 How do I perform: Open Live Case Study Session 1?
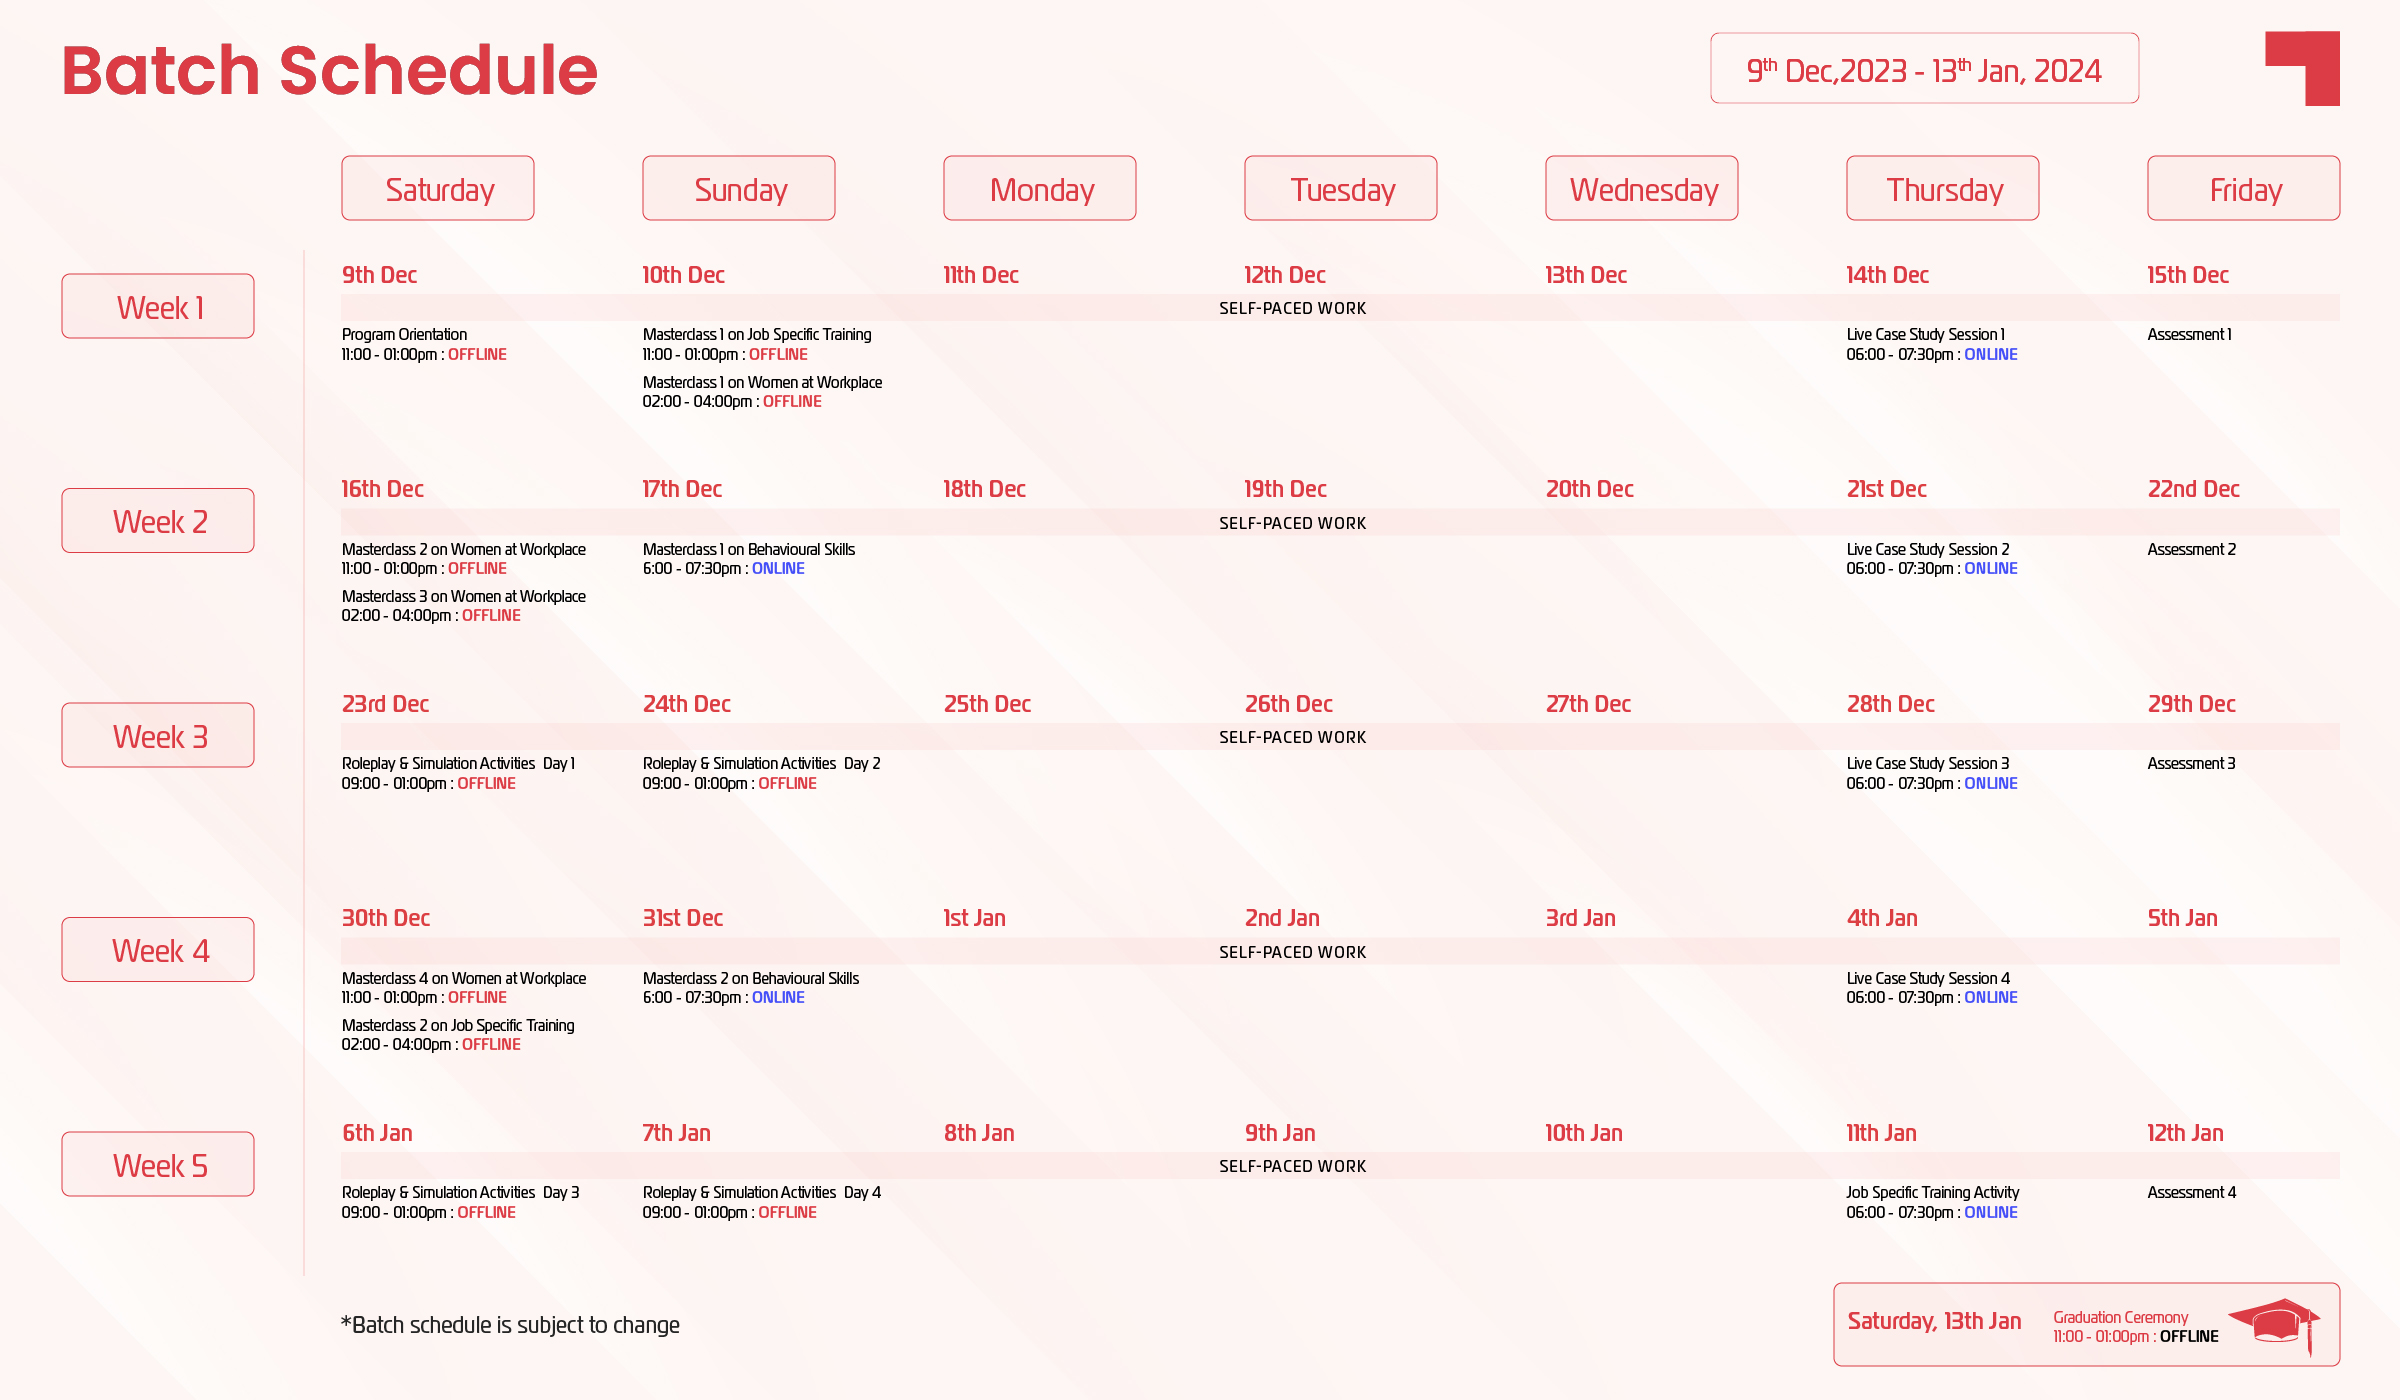pos(1925,335)
